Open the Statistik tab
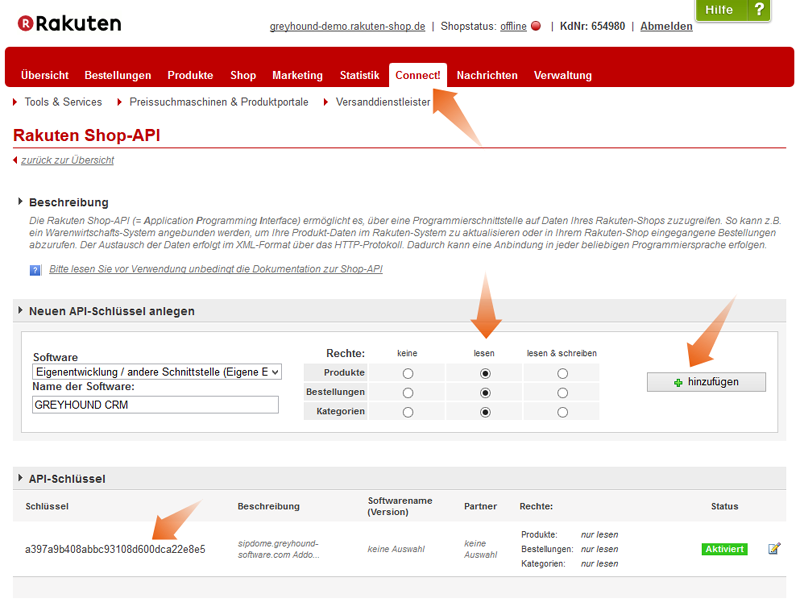This screenshot has width=800, height=615. pyautogui.click(x=360, y=75)
